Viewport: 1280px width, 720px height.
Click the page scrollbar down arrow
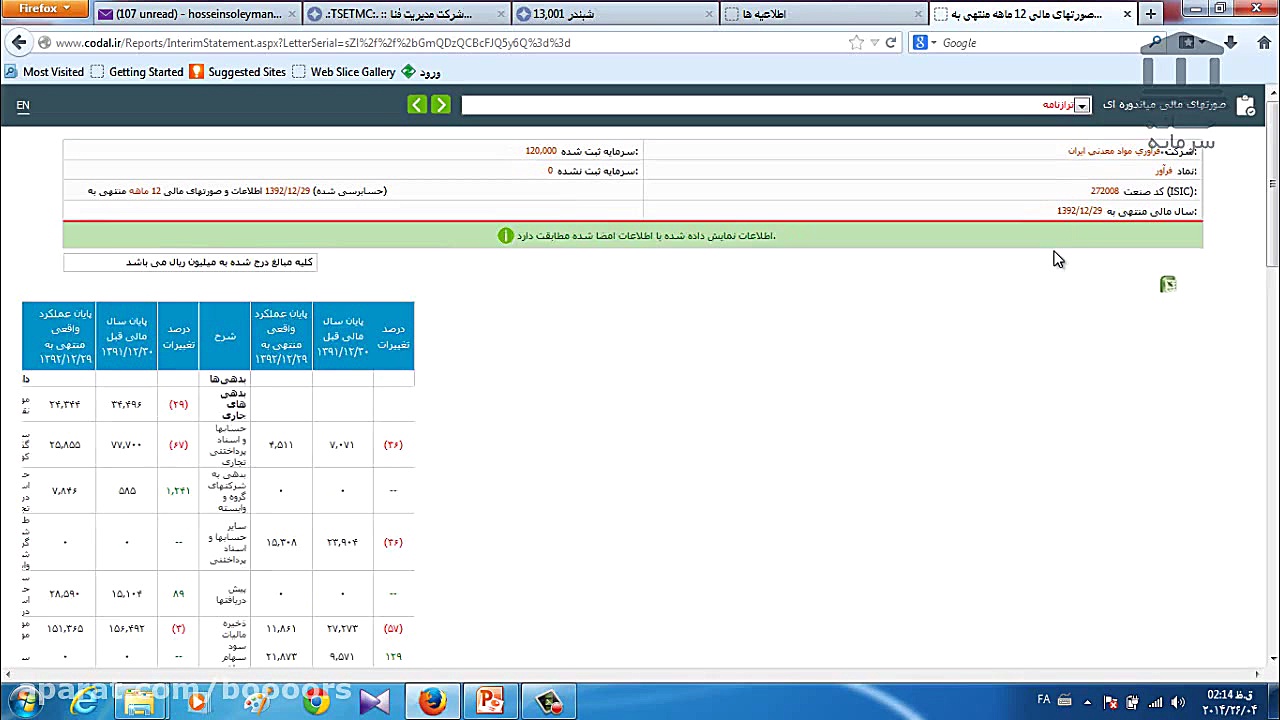click(x=1273, y=658)
